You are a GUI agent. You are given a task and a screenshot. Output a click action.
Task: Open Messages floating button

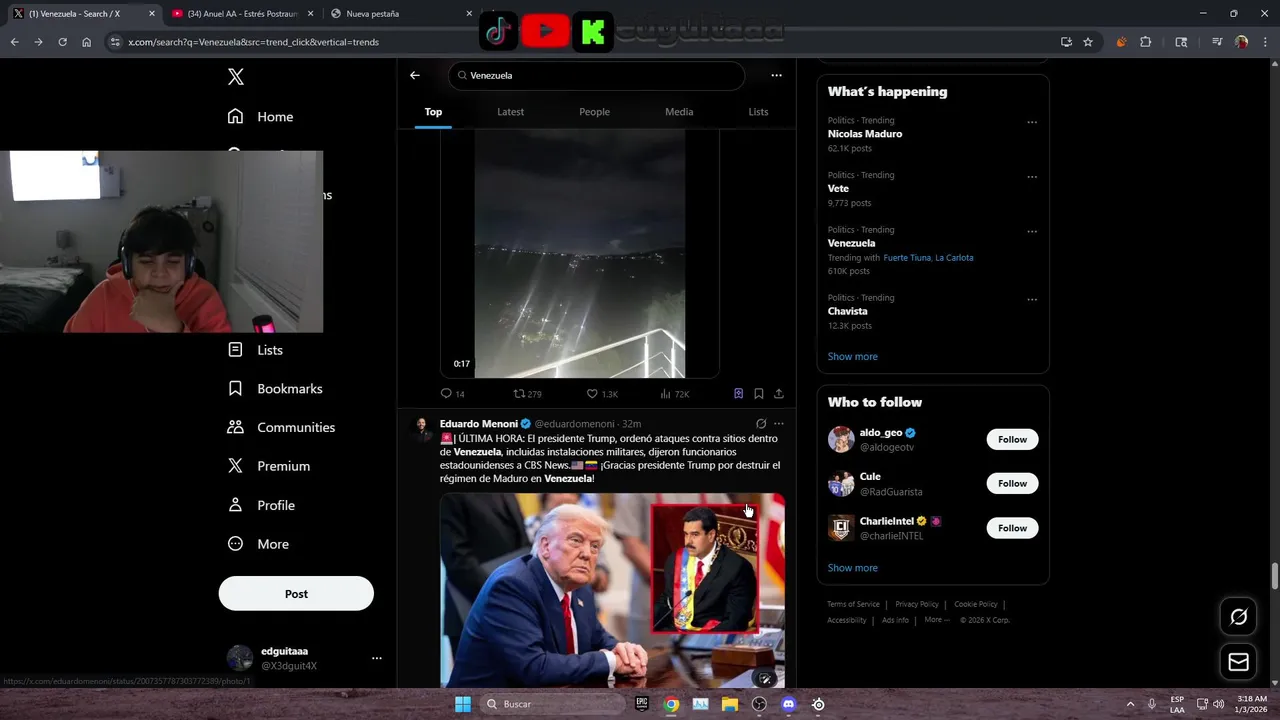(1238, 662)
